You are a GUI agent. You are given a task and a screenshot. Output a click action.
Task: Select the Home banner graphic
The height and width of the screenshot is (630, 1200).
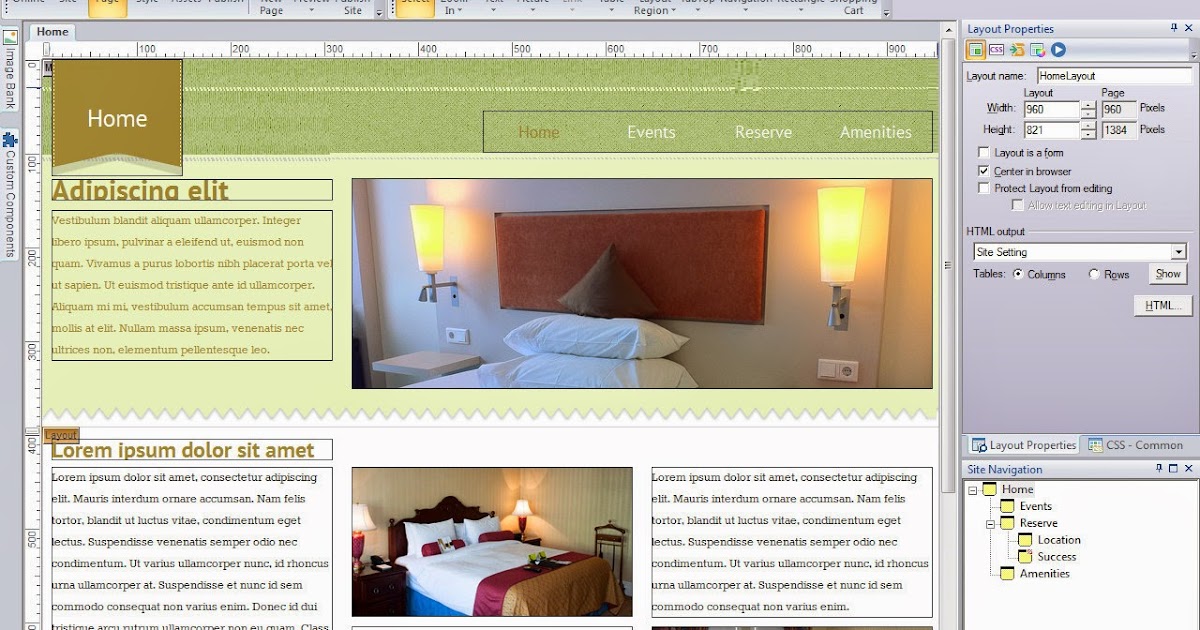click(x=117, y=116)
